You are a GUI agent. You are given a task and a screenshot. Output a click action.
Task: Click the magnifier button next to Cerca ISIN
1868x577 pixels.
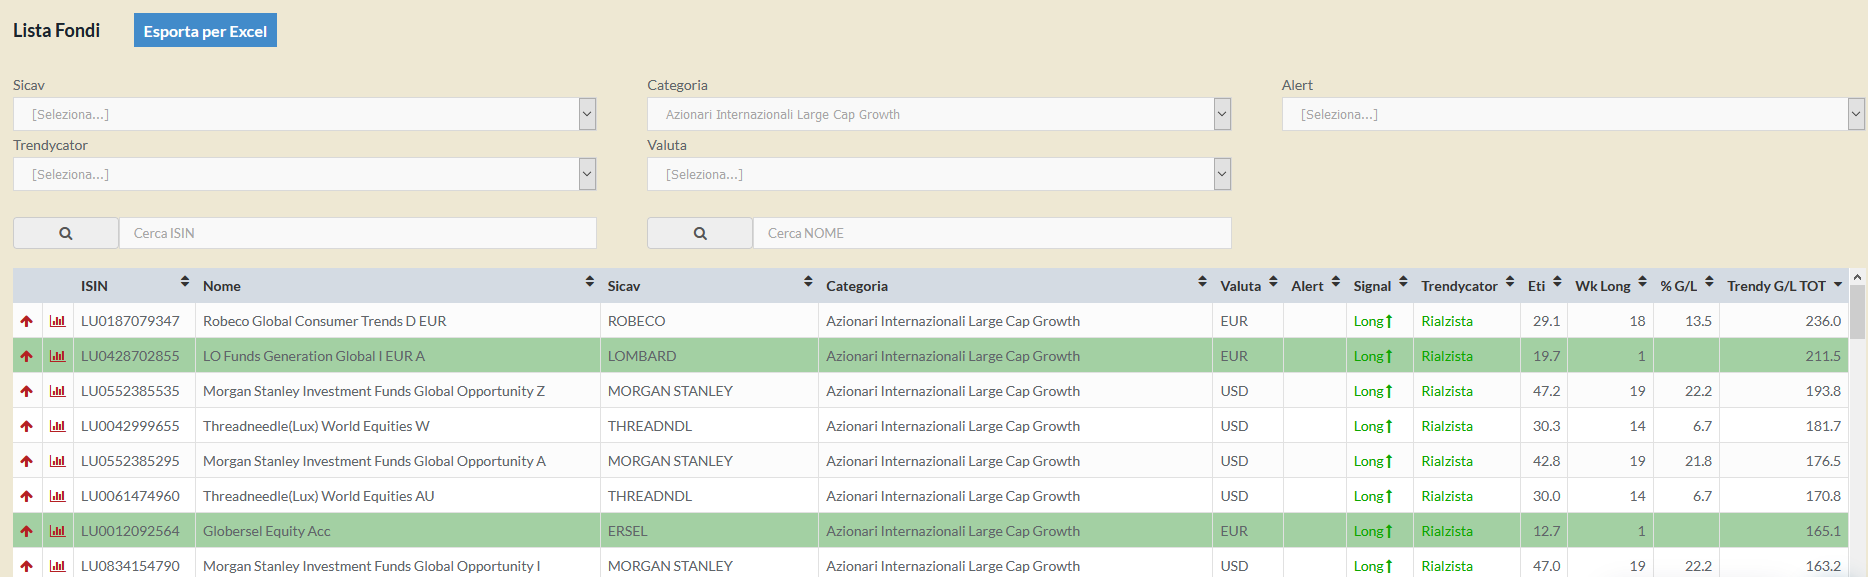click(x=66, y=233)
